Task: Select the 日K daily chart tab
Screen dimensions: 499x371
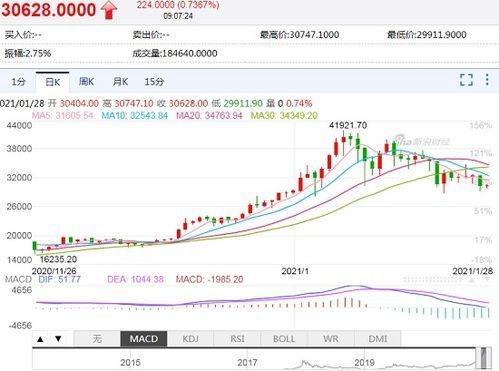Action: (53, 82)
